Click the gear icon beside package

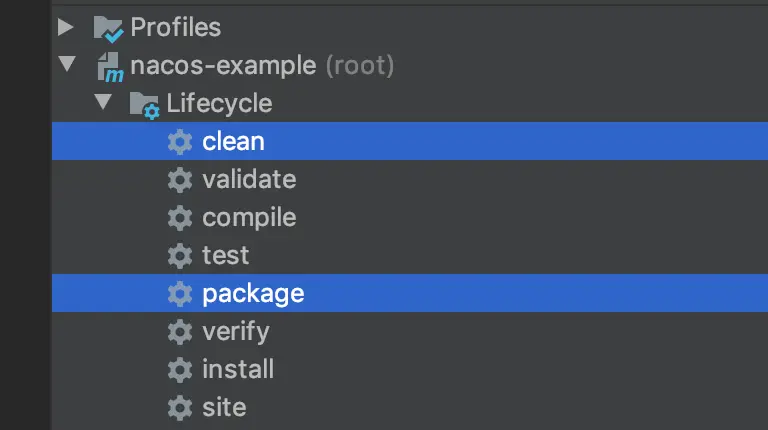coord(180,294)
